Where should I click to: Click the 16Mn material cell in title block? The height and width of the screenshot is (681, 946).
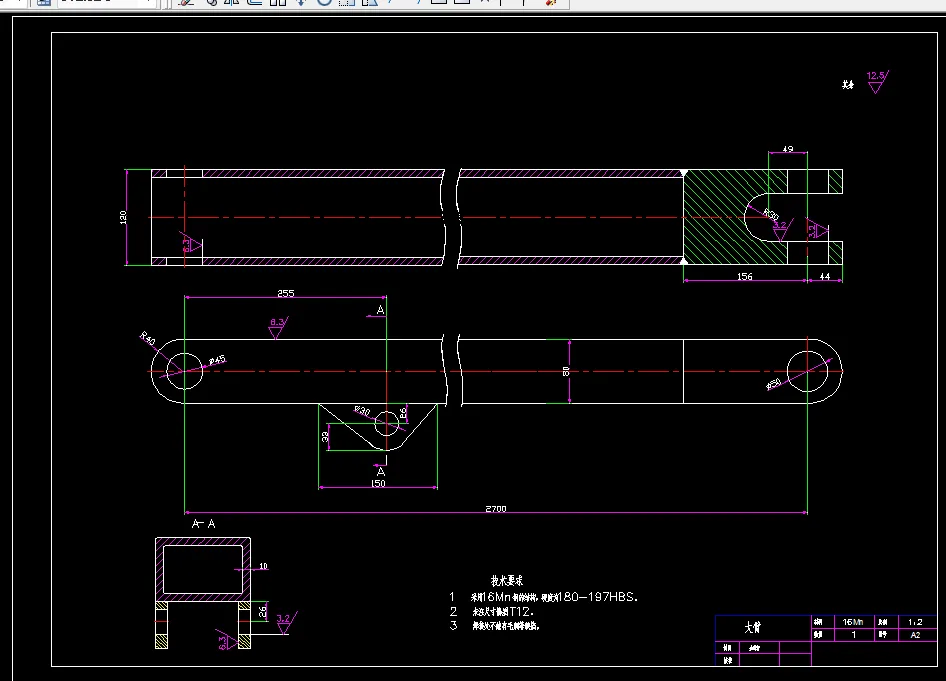[852, 622]
